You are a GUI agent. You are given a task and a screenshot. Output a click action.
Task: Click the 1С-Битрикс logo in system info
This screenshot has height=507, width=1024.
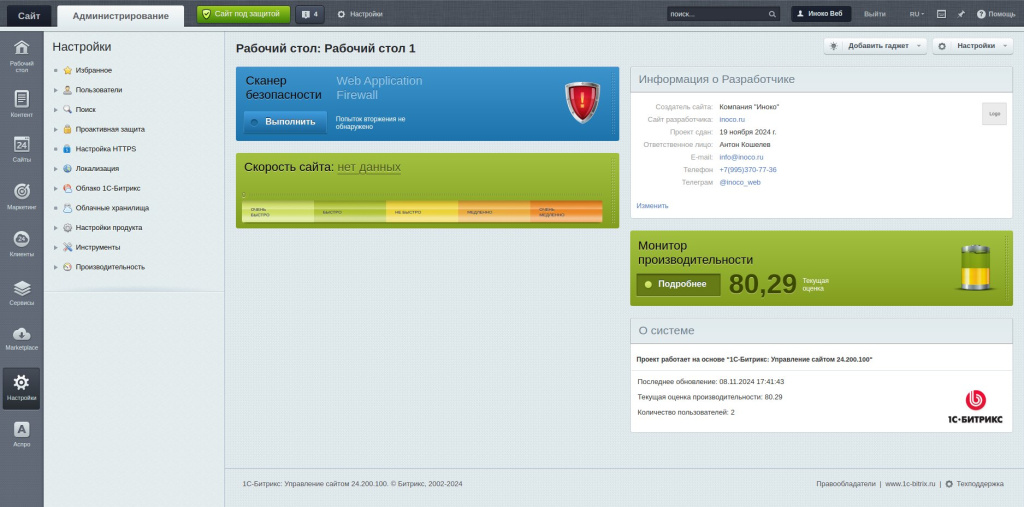[x=975, y=407]
